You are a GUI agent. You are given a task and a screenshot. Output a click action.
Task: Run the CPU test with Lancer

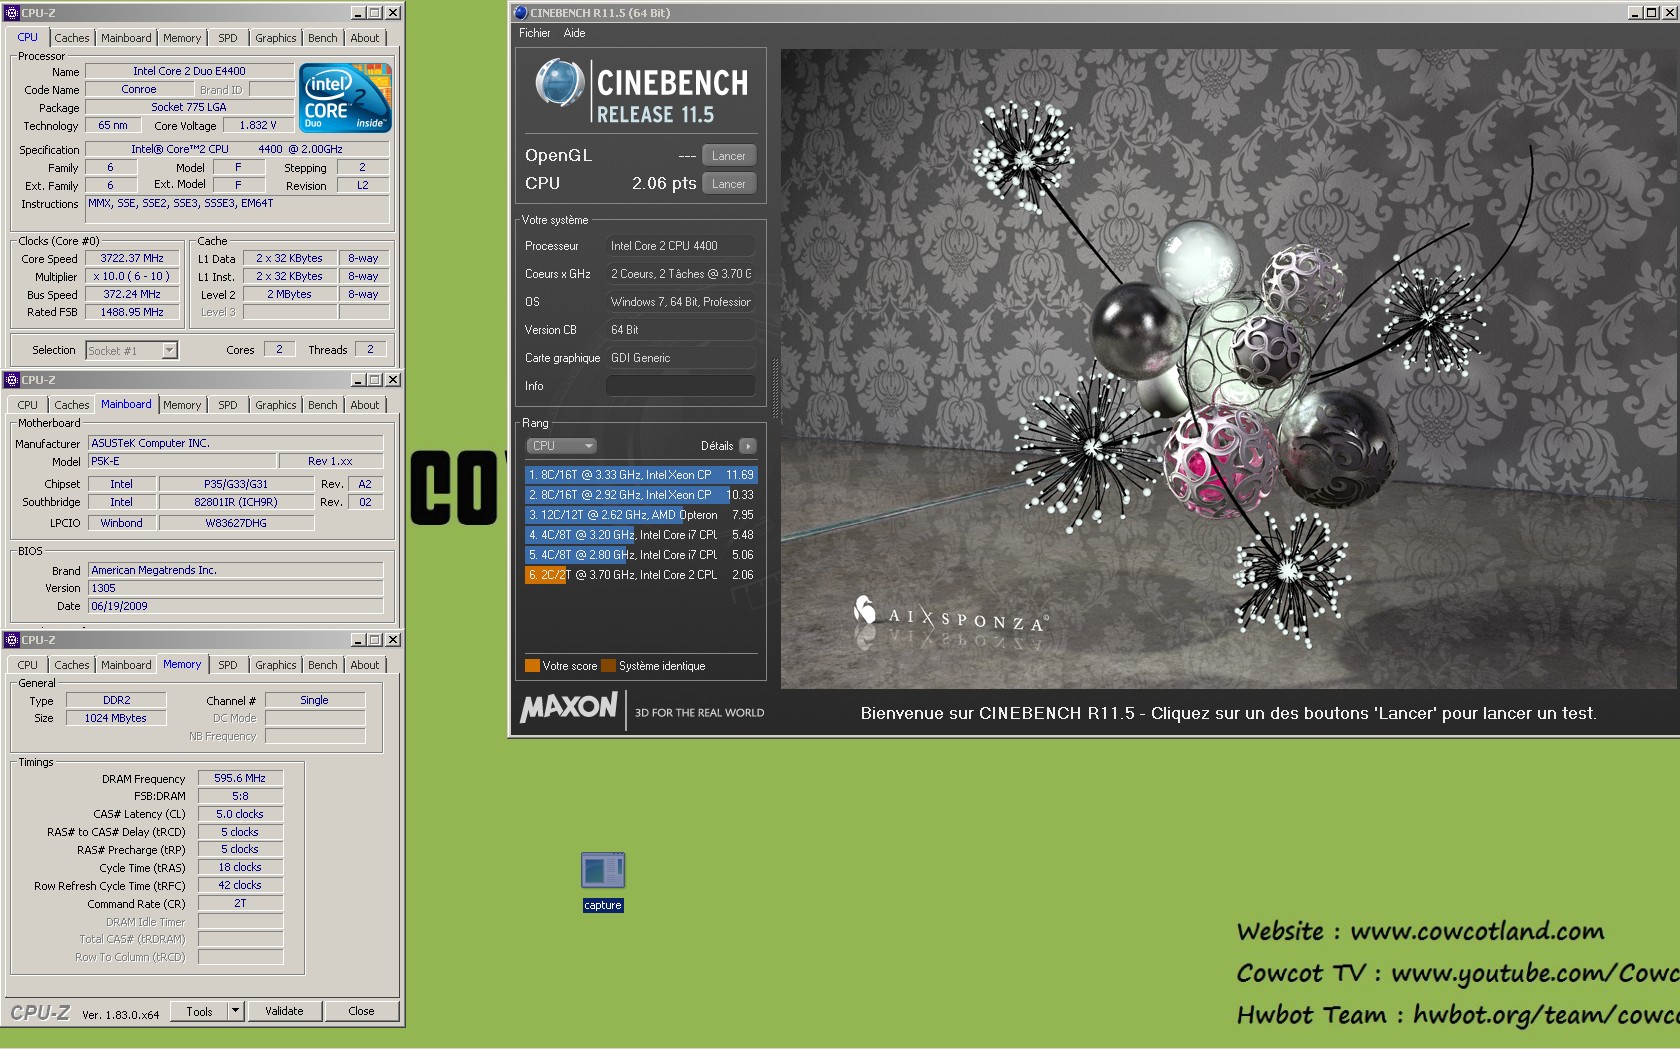729,184
